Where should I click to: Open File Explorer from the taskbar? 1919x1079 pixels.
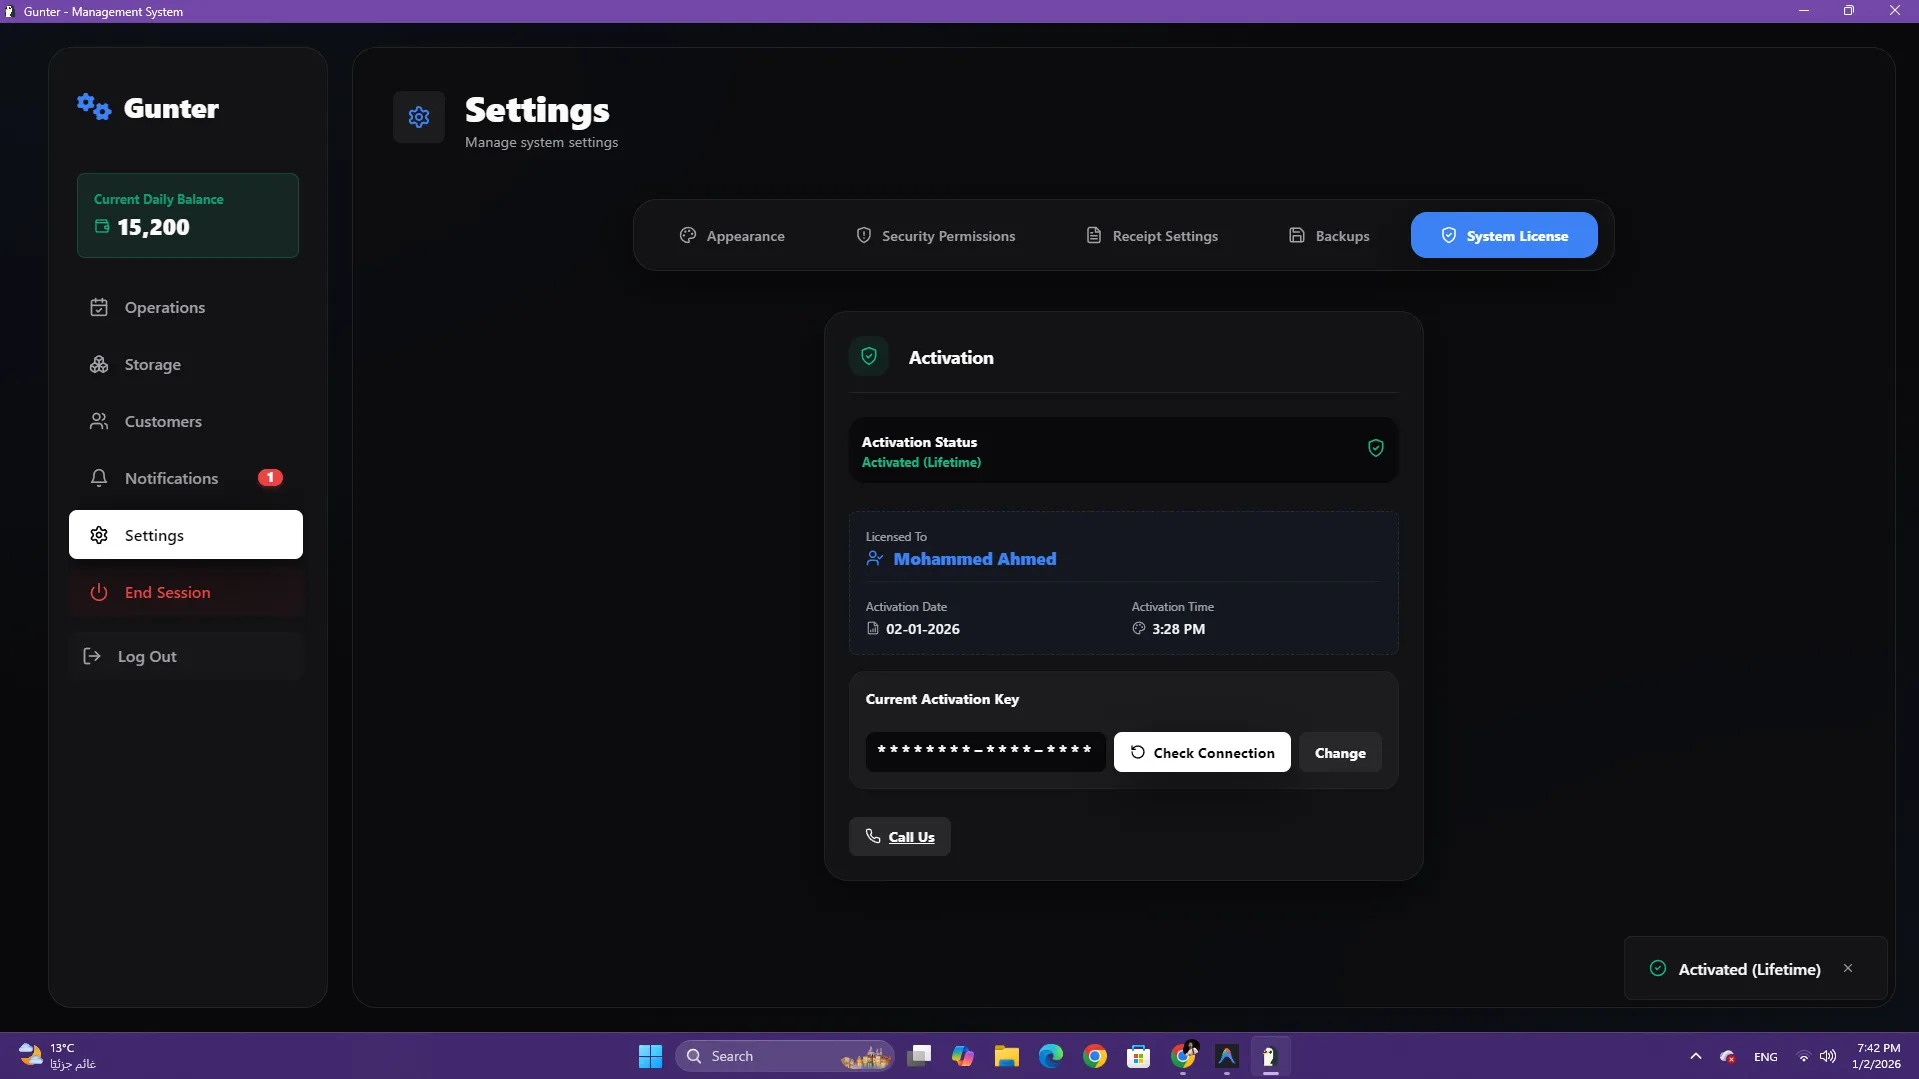(x=1007, y=1056)
